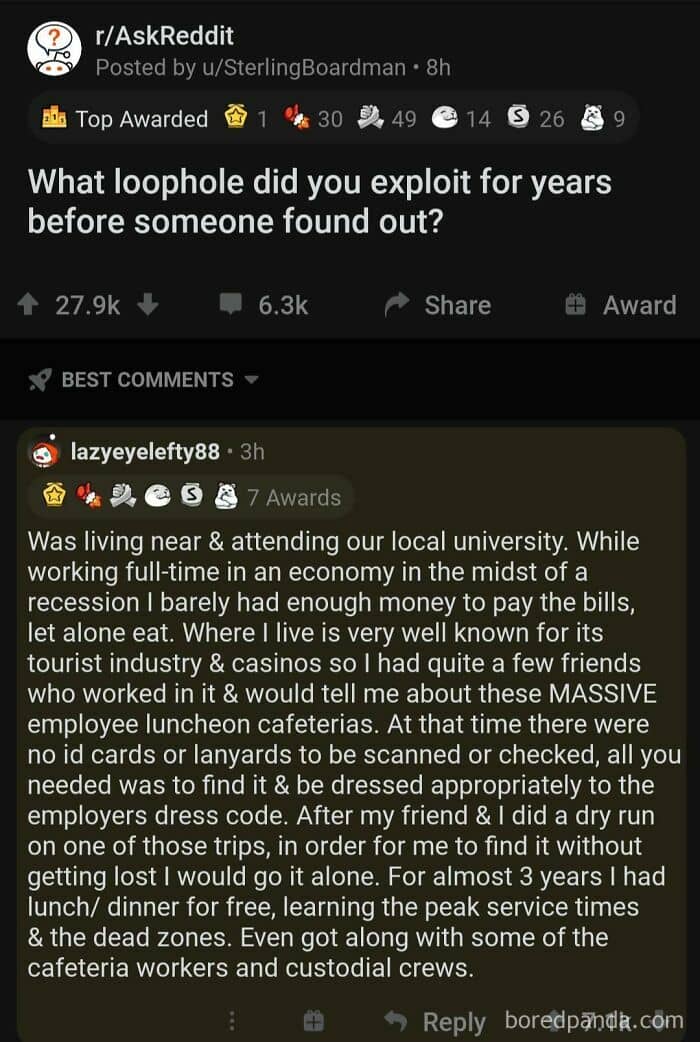Open the post's comments via the 6.3k bubble

[x=264, y=305]
